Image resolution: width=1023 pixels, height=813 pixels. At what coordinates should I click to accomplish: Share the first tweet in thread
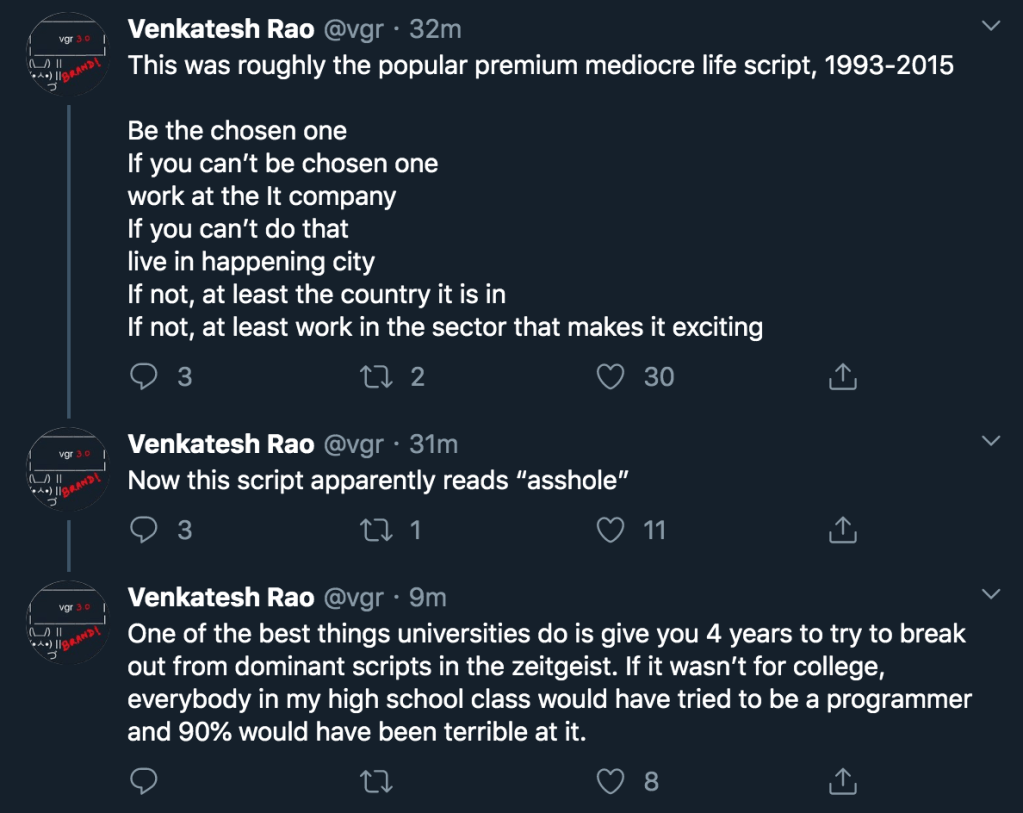pyautogui.click(x=842, y=377)
